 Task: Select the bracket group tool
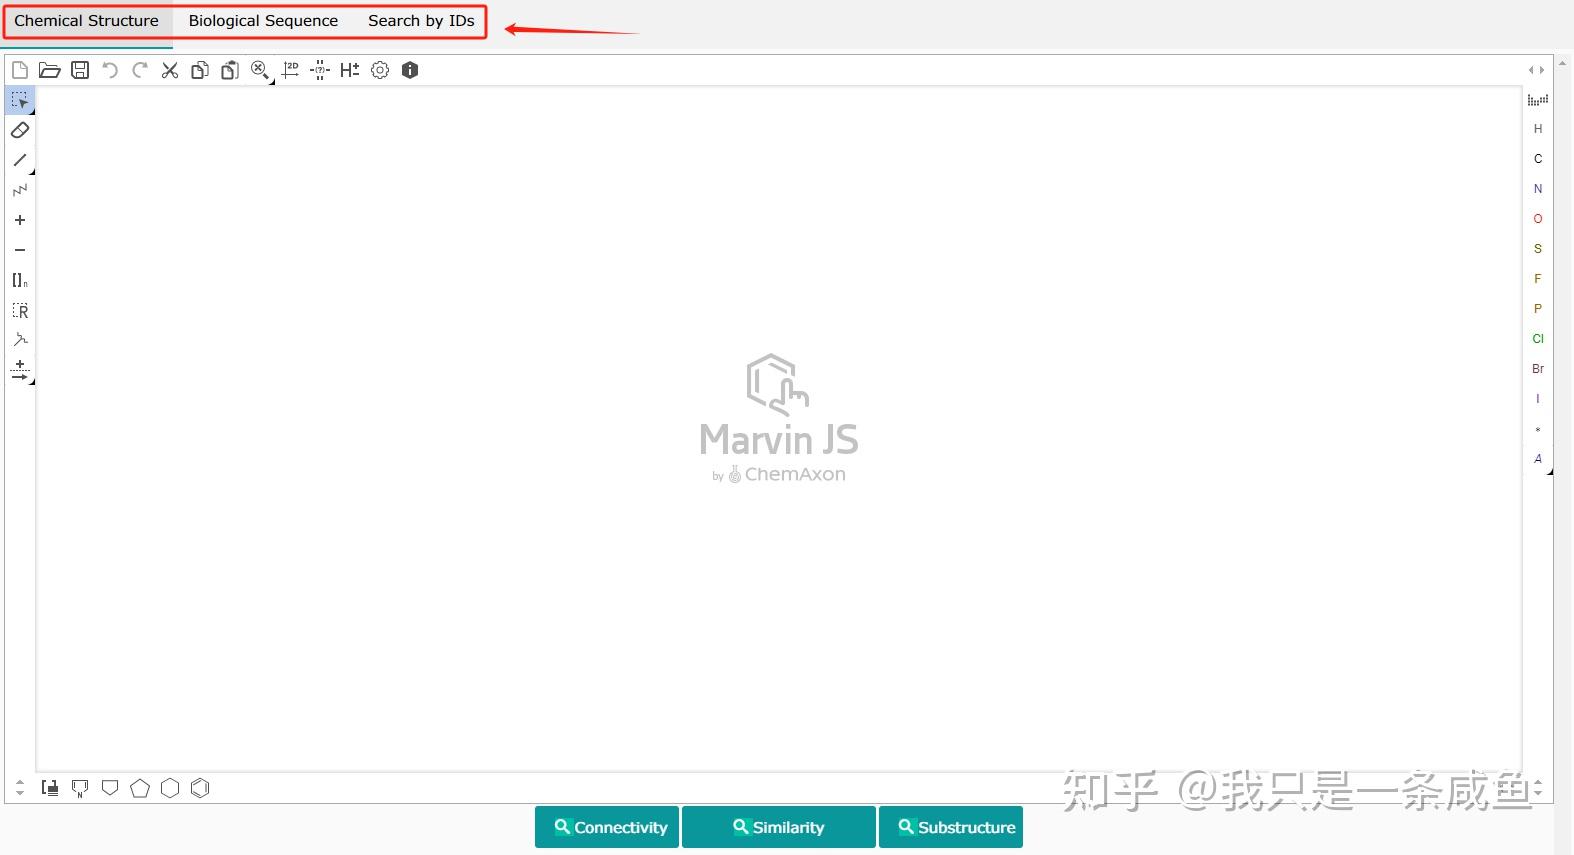coord(20,280)
